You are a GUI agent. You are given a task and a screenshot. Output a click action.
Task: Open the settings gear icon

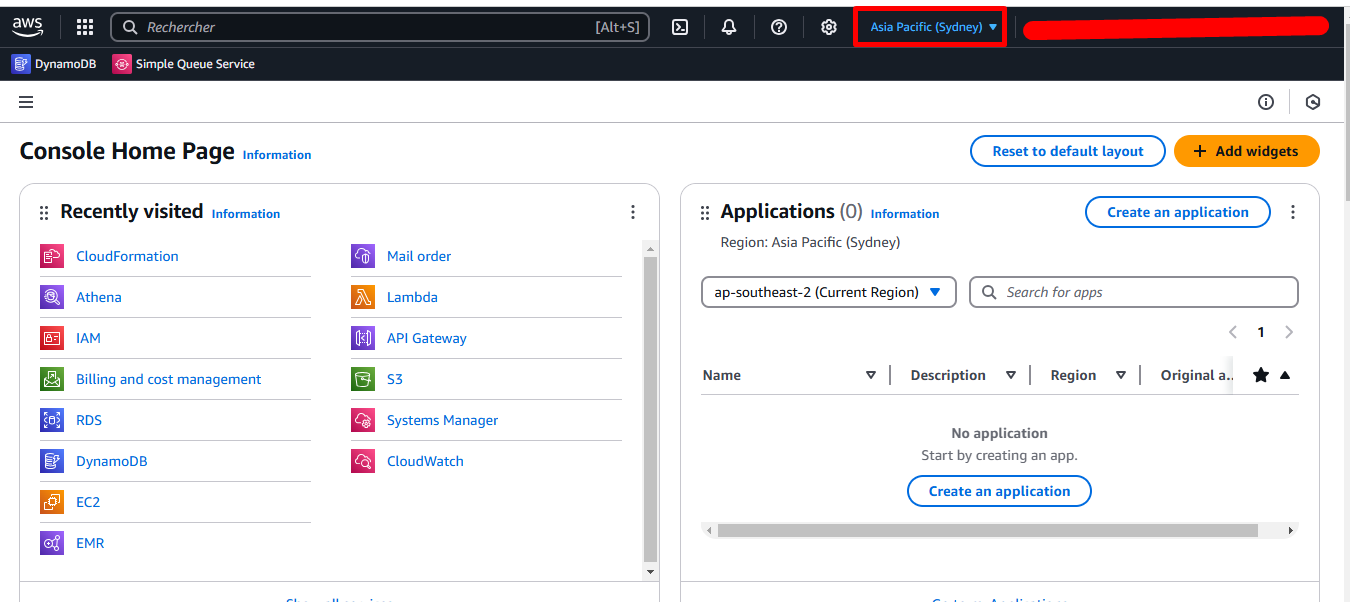tap(829, 27)
